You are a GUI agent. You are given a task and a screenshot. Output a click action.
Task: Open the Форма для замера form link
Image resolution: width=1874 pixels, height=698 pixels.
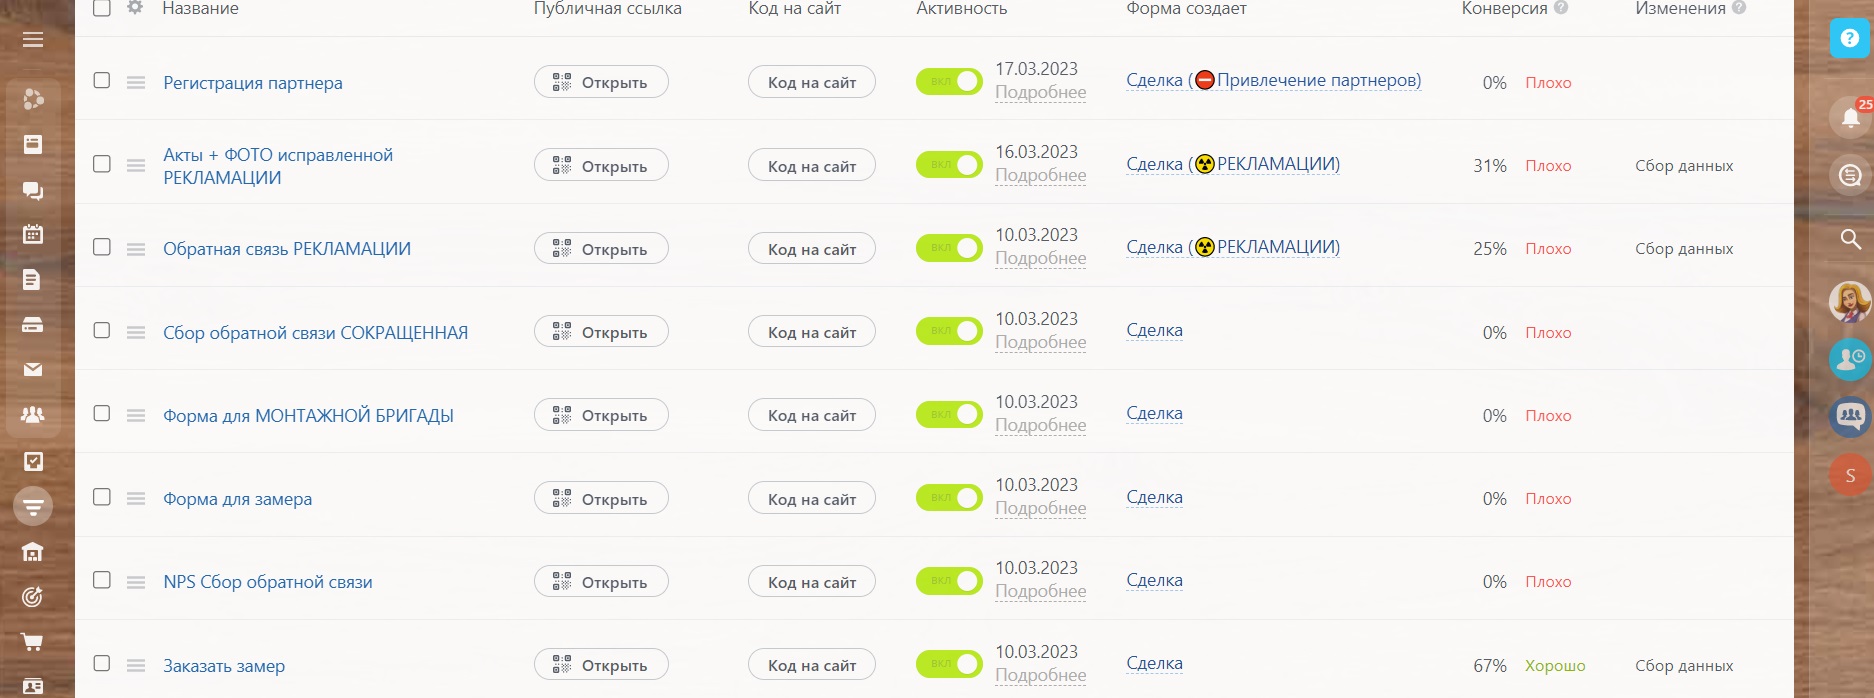click(x=237, y=499)
